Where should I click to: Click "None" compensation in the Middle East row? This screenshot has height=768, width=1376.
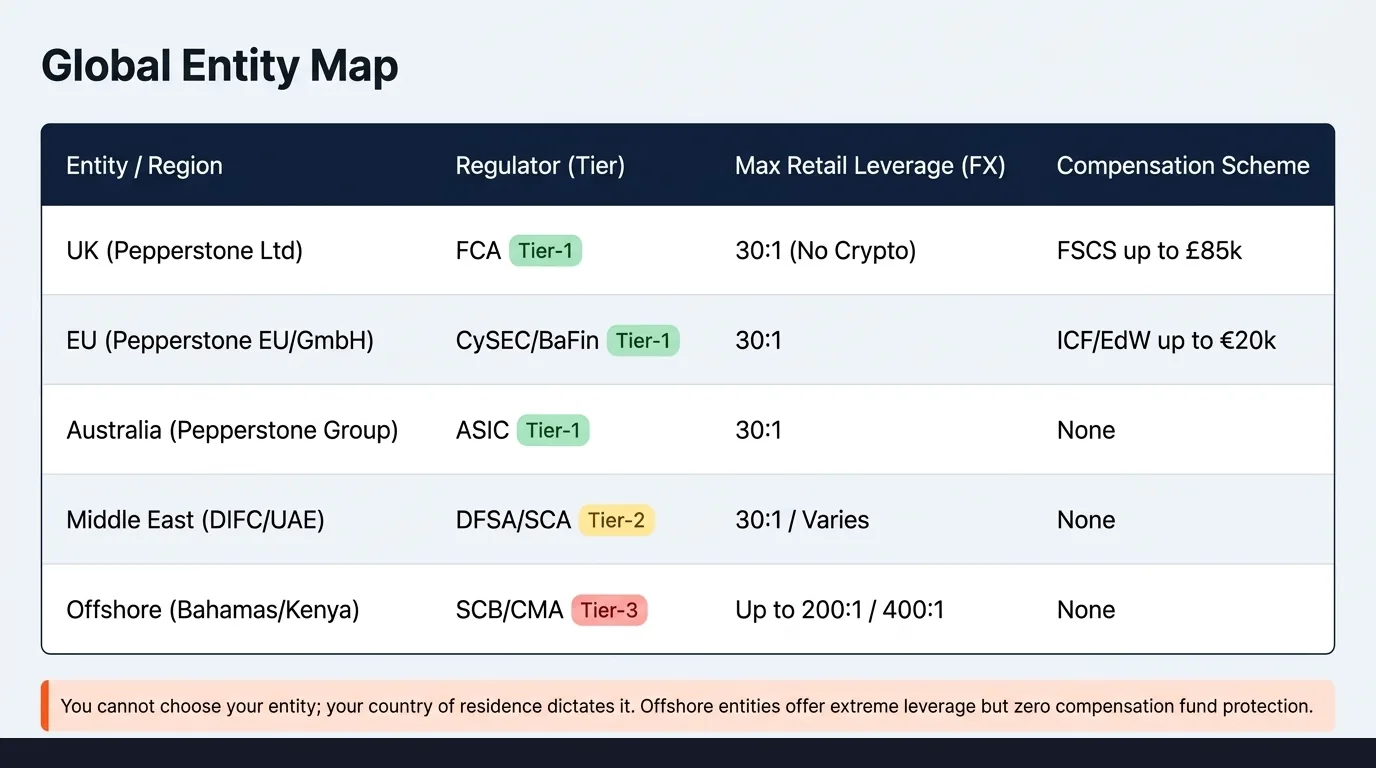click(x=1086, y=520)
